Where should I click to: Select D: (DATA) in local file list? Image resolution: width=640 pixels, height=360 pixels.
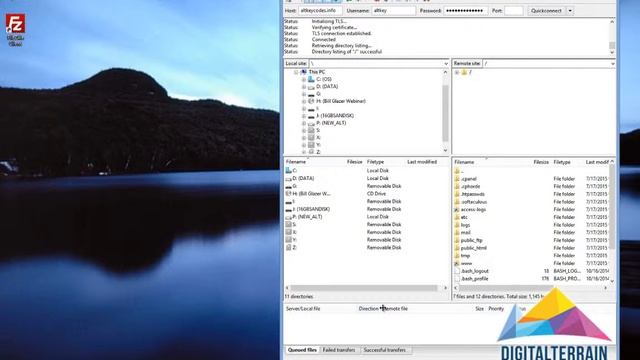coord(303,178)
